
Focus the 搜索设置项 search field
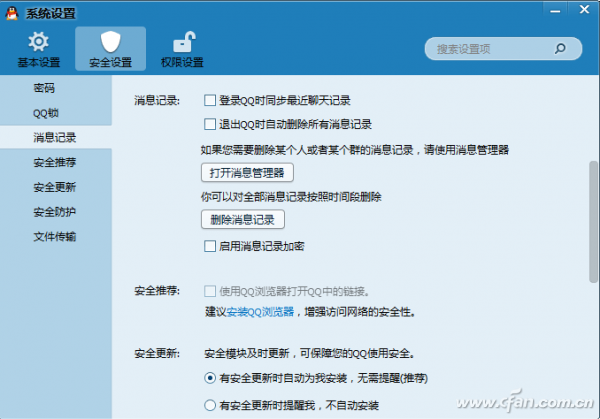[x=503, y=49]
